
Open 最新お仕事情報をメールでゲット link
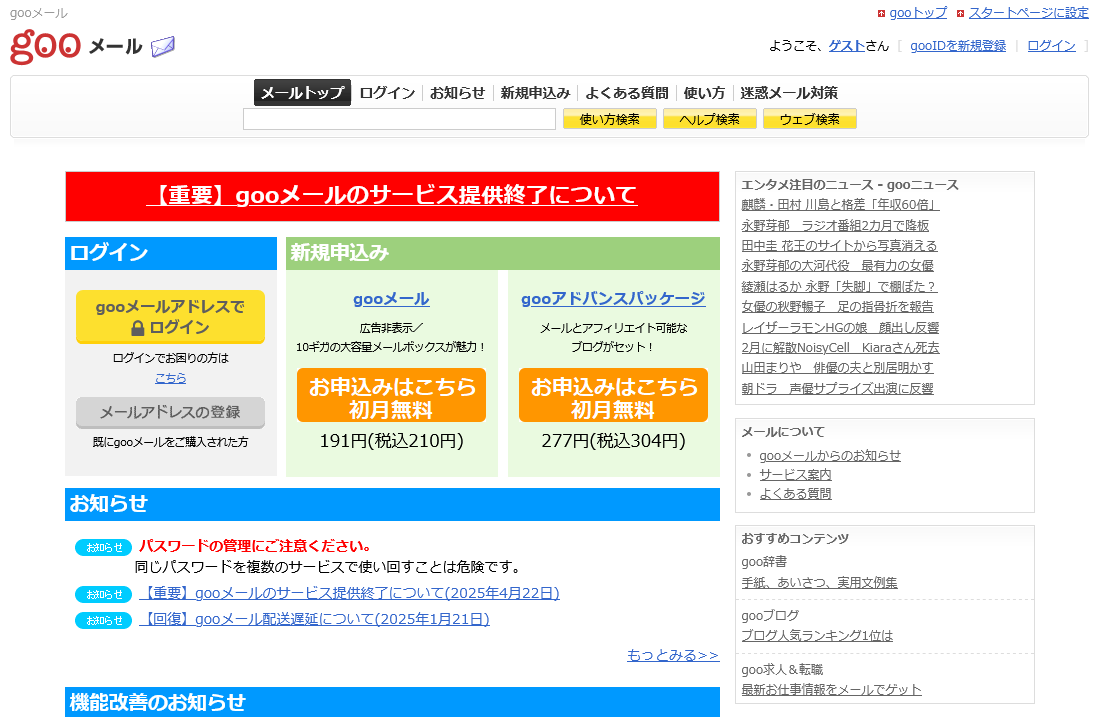tap(831, 690)
